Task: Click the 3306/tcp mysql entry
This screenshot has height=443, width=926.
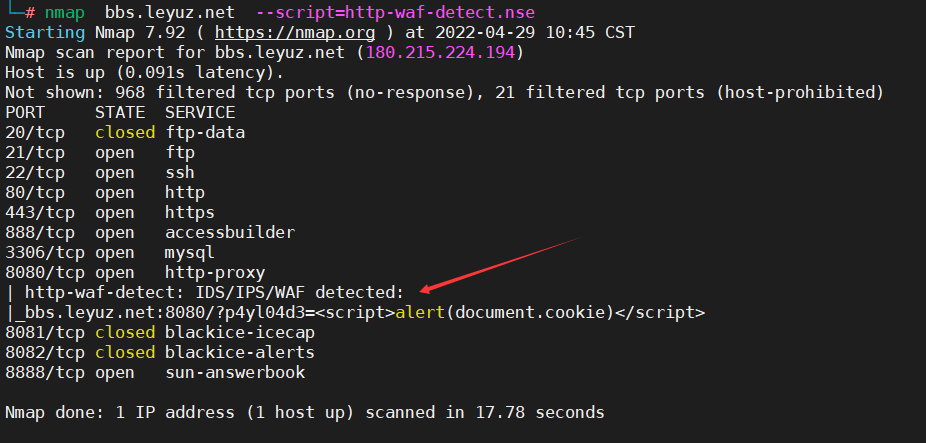Action: pos(110,253)
